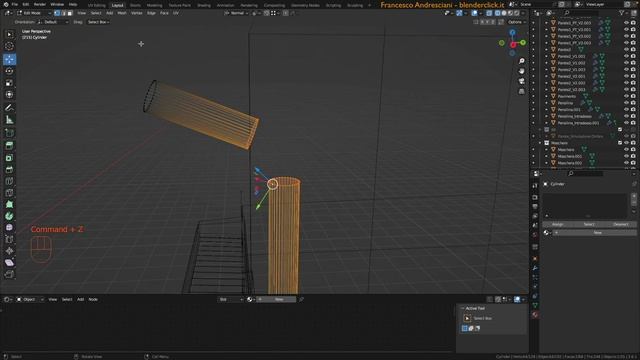Open the File menu
640x360 pixels.
[x=15, y=4]
